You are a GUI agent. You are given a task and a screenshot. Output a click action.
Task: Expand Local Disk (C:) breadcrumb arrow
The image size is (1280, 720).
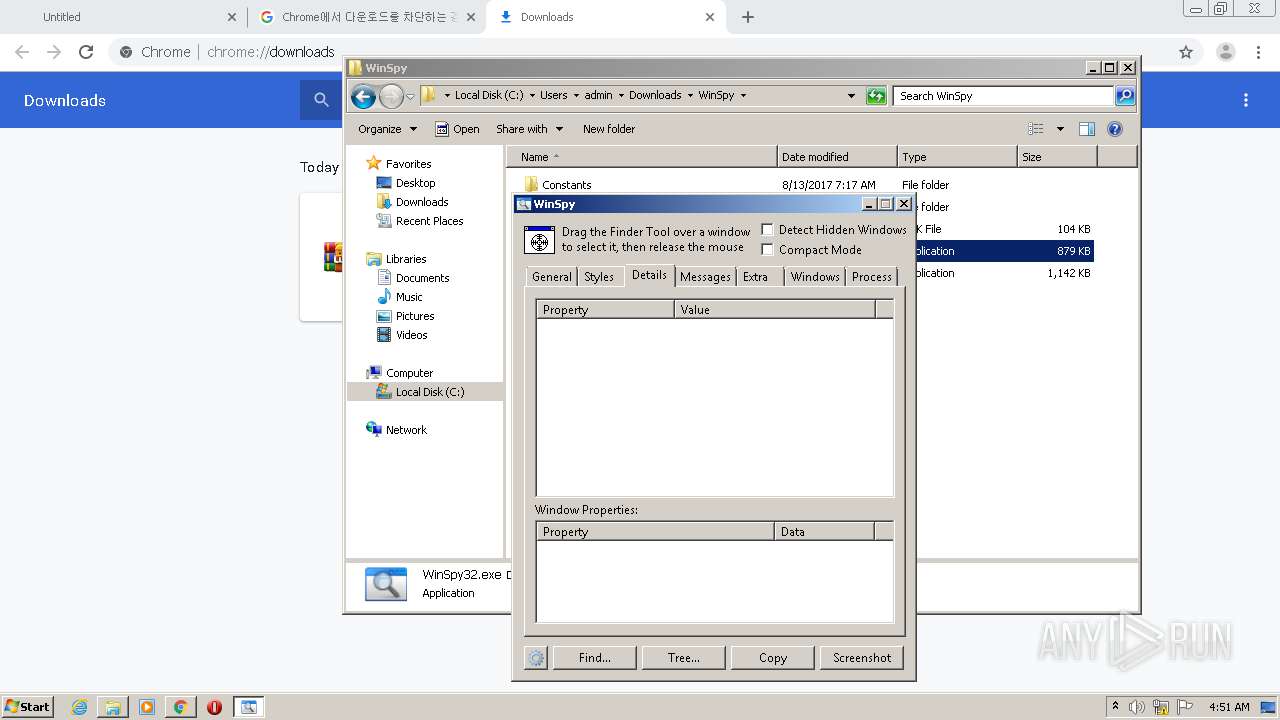pyautogui.click(x=532, y=96)
